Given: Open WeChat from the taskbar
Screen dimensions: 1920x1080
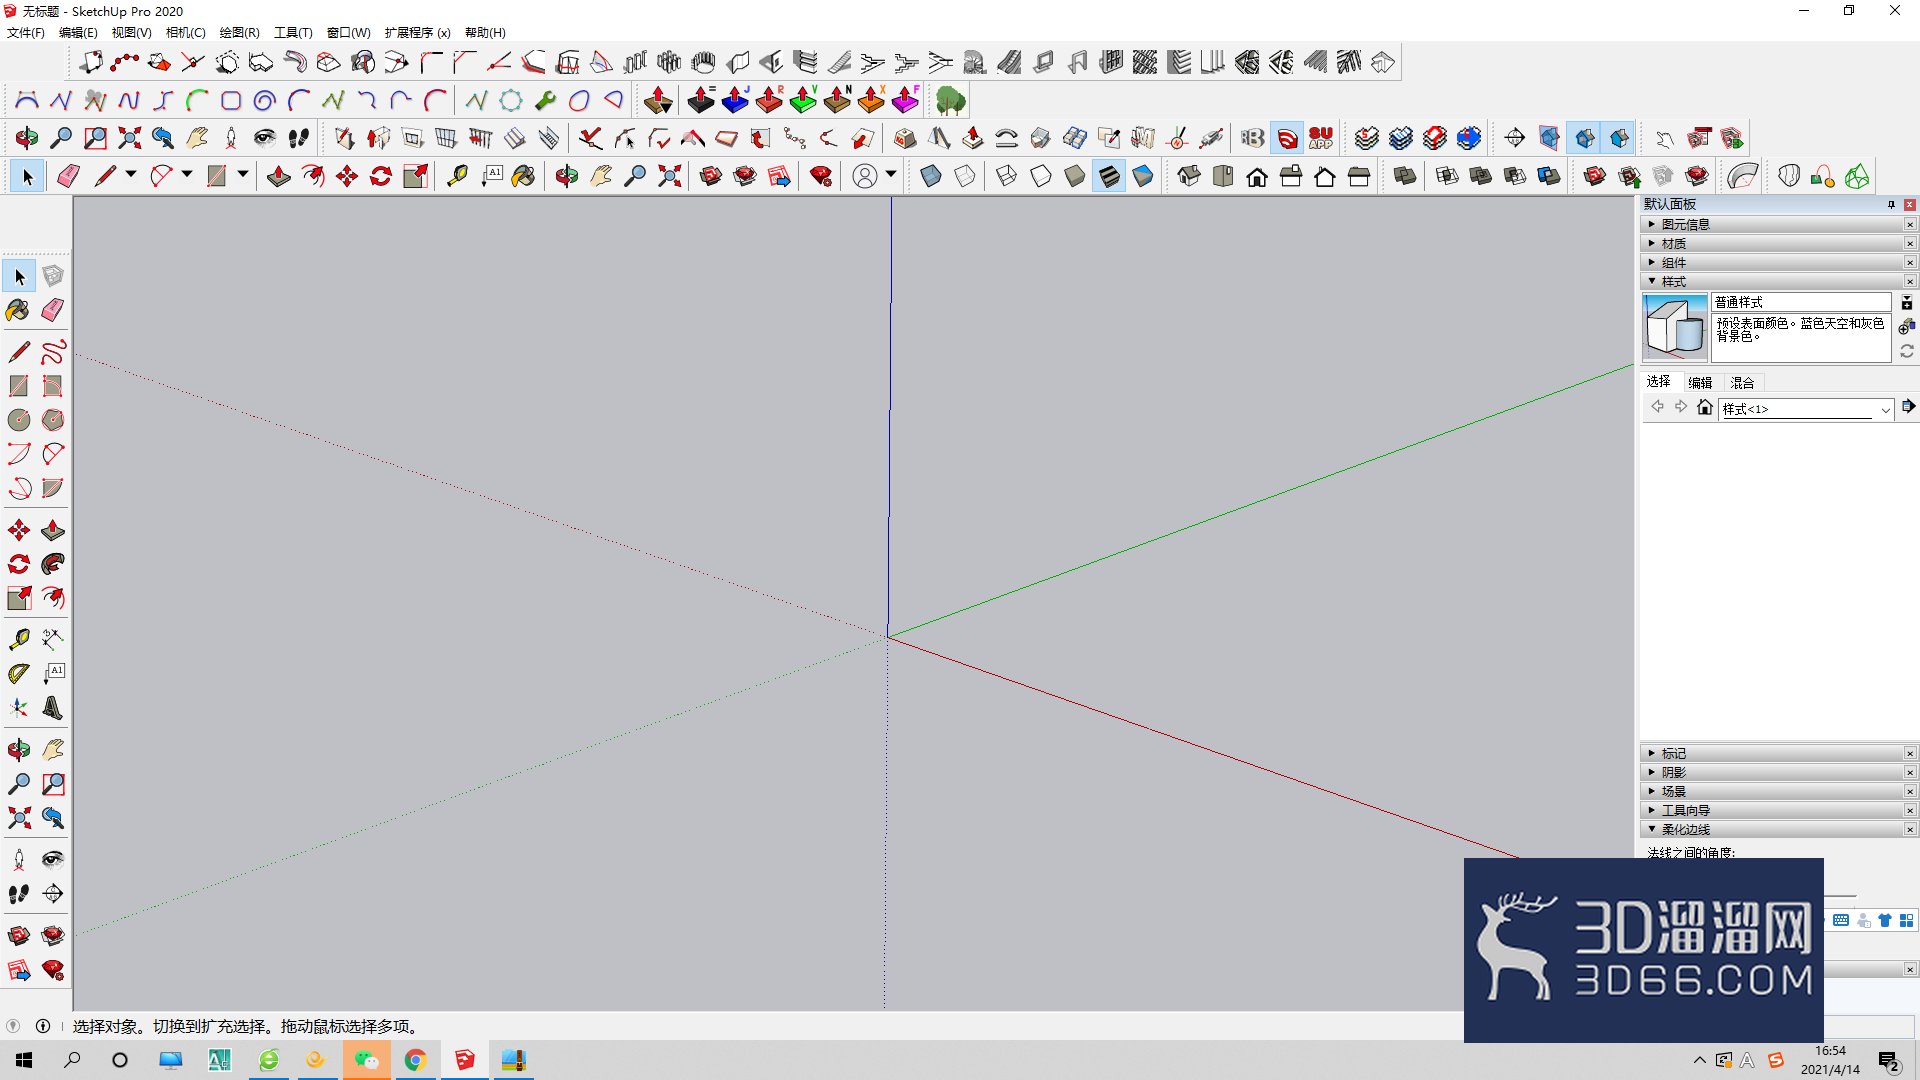Looking at the screenshot, I should pos(367,1060).
